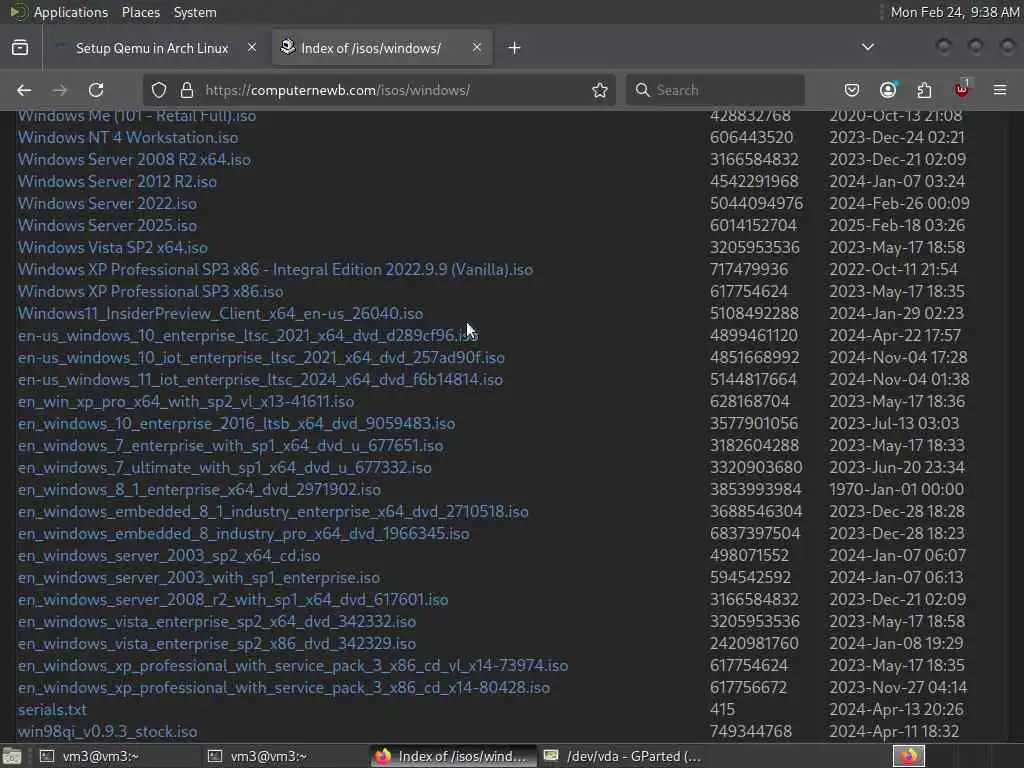This screenshot has height=768, width=1024.
Task: Download en_windows_8_1_enterprise_x64 iso
Action: coord(199,490)
